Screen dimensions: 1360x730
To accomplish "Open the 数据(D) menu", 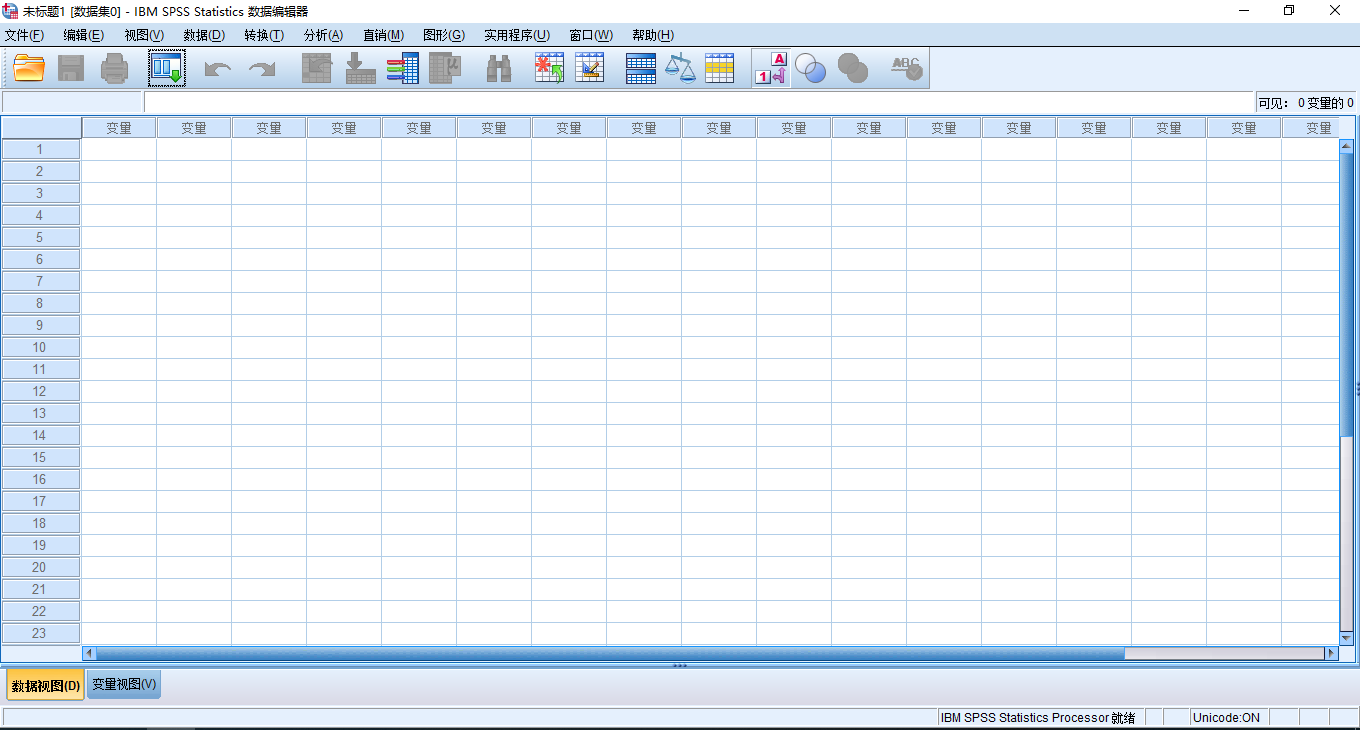I will [x=204, y=35].
